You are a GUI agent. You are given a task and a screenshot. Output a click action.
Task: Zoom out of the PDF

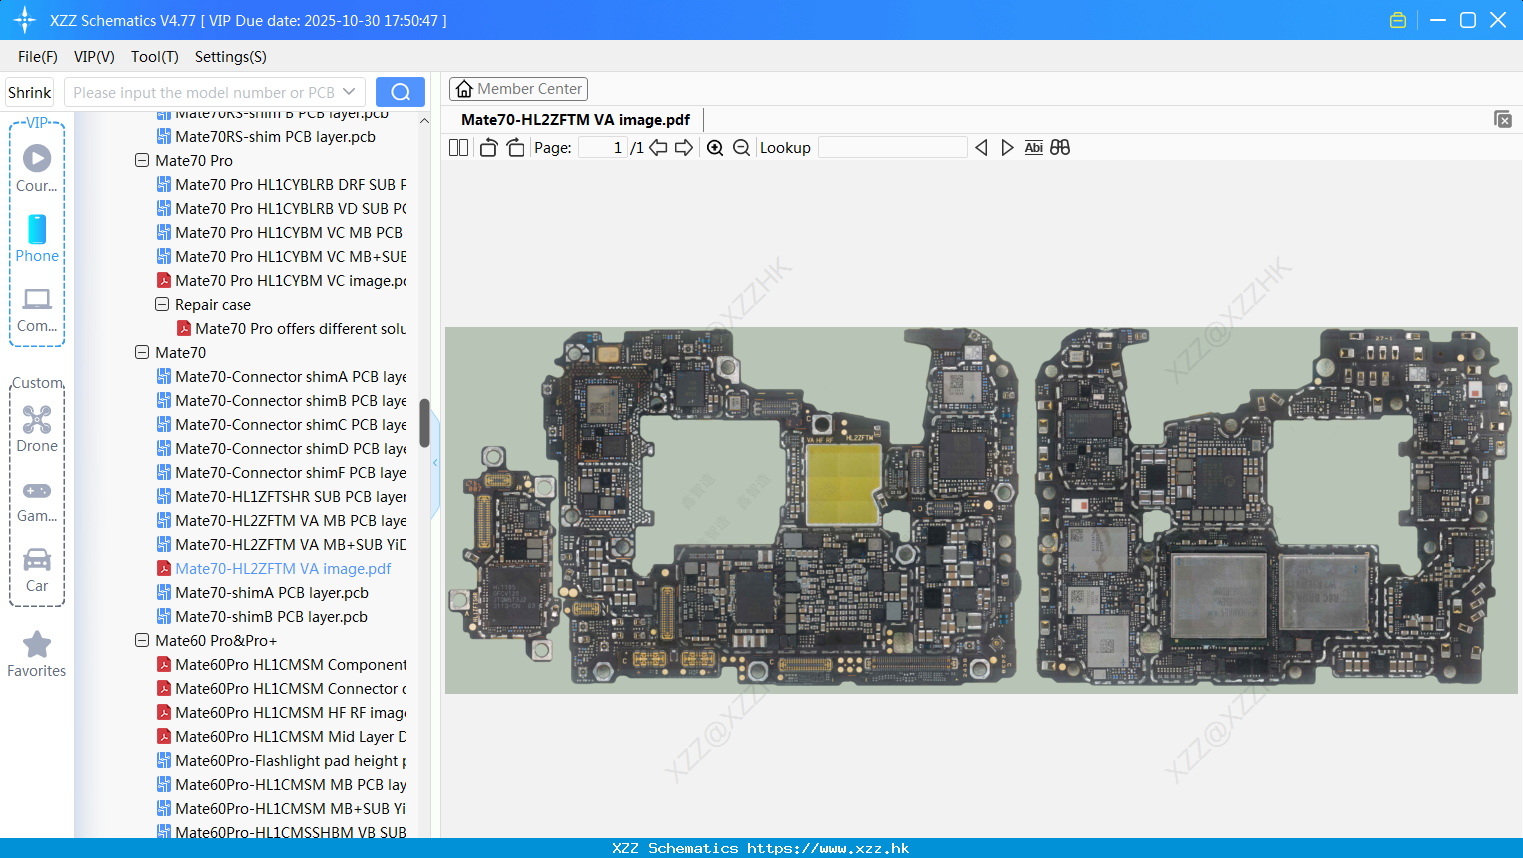pos(741,148)
